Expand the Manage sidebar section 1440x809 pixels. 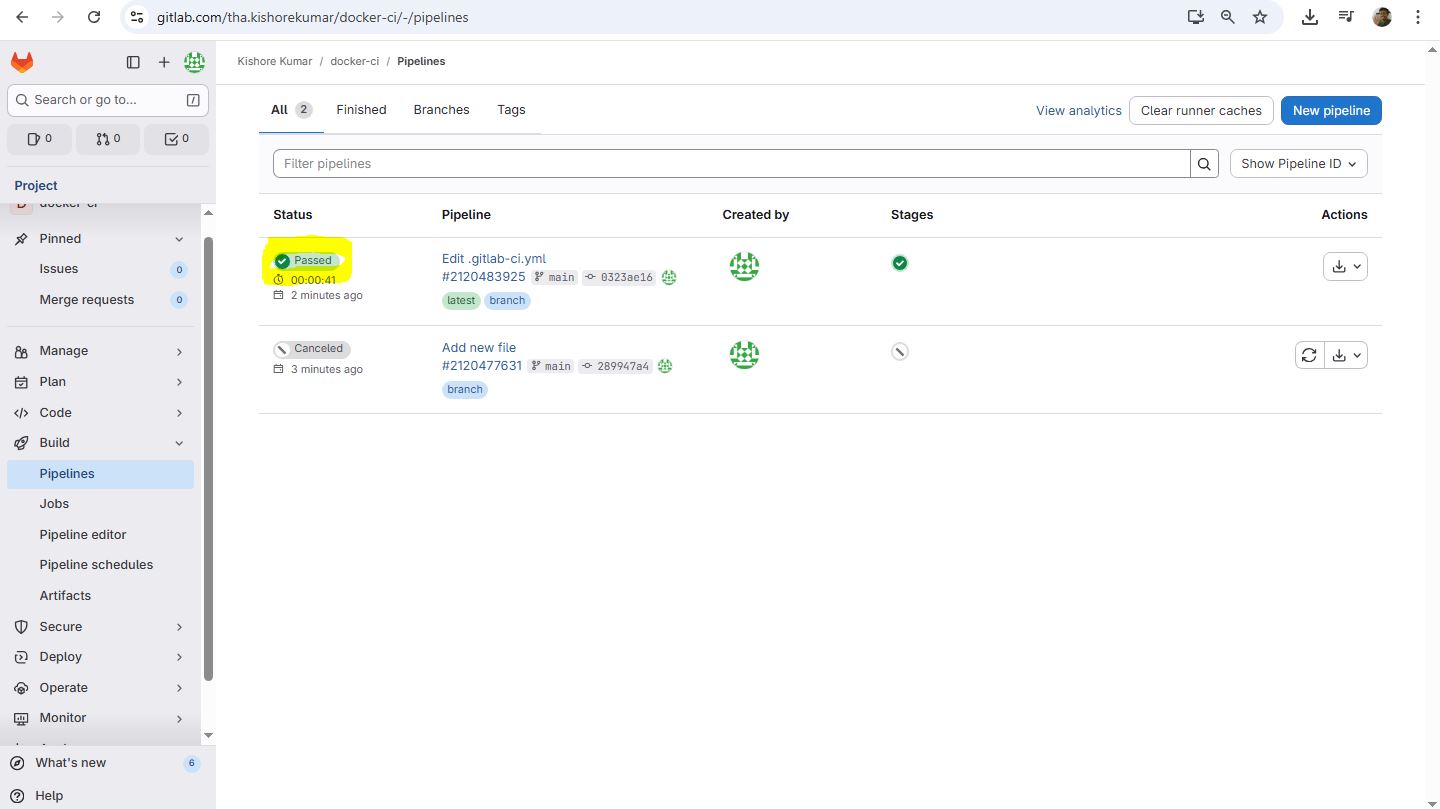98,351
